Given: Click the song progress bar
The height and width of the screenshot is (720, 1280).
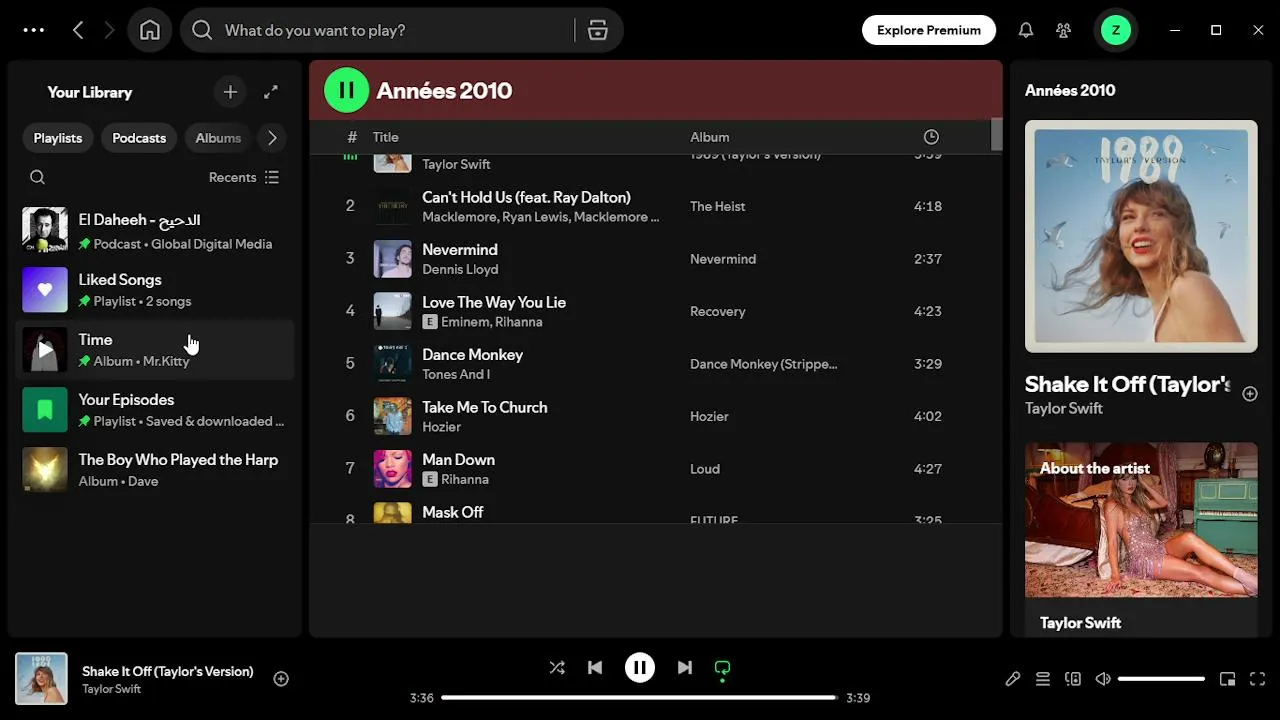Looking at the screenshot, I should coord(640,697).
